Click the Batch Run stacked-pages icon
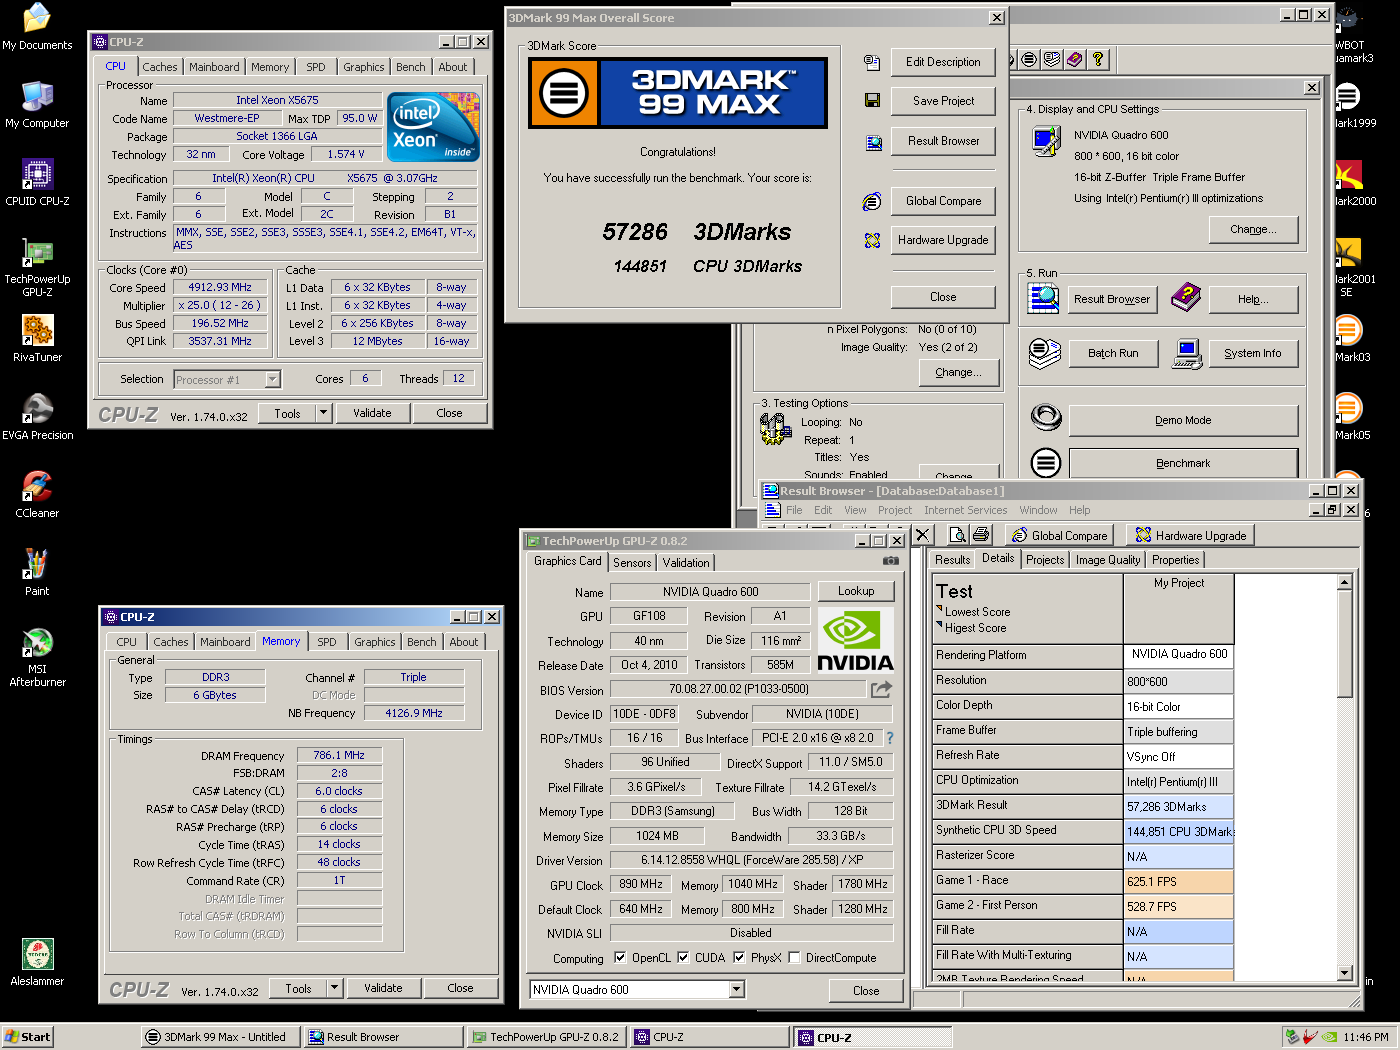The width and height of the screenshot is (1400, 1050). [1045, 353]
